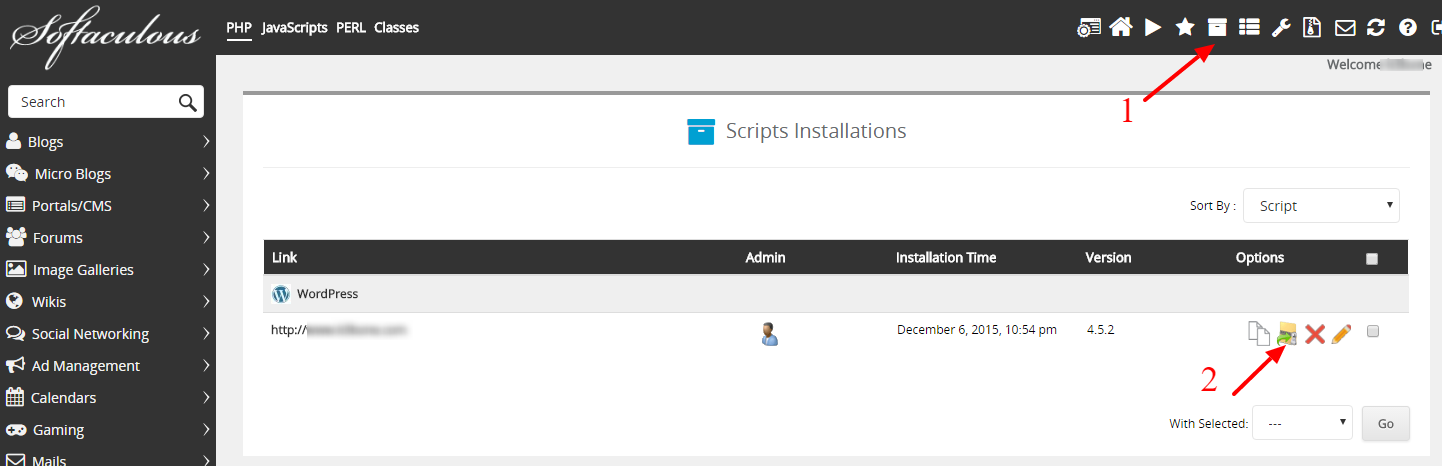This screenshot has height=466, width=1442.
Task: Select the version 4.5.2 cell
Action: [x=1103, y=329]
